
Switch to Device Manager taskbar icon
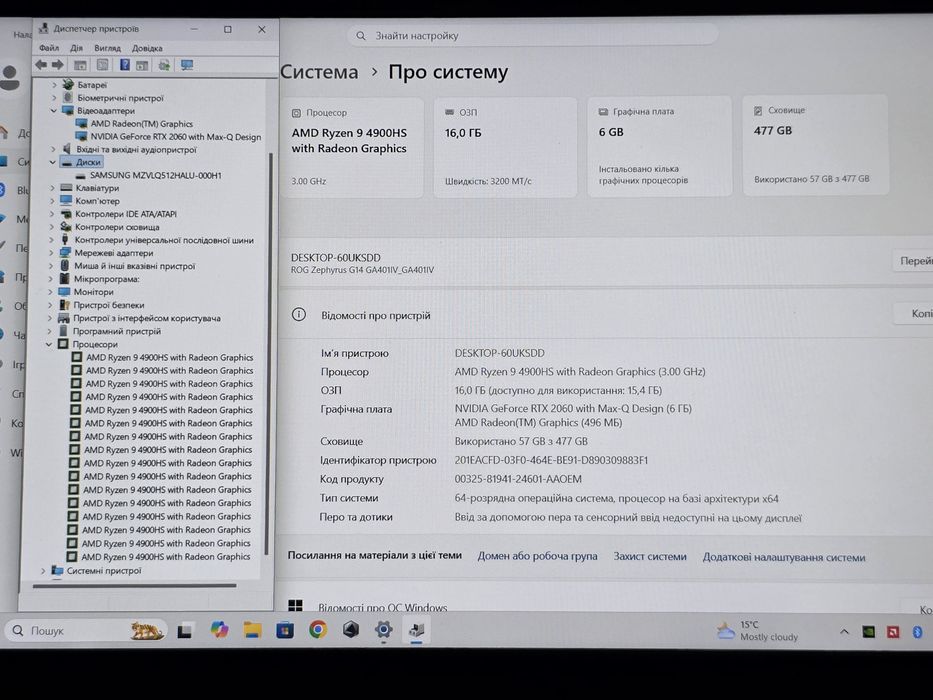click(417, 629)
